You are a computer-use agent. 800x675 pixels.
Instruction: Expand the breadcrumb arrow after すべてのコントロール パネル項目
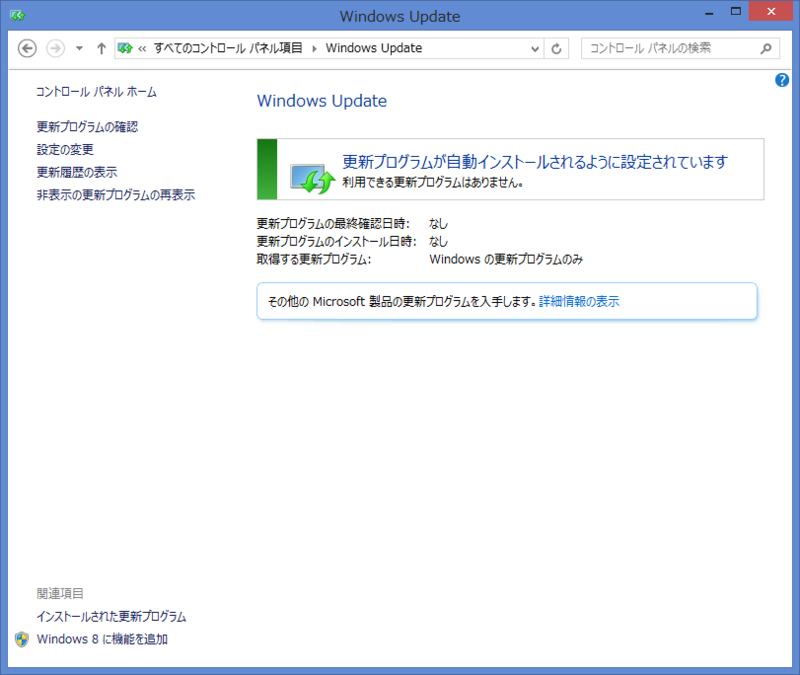[314, 48]
